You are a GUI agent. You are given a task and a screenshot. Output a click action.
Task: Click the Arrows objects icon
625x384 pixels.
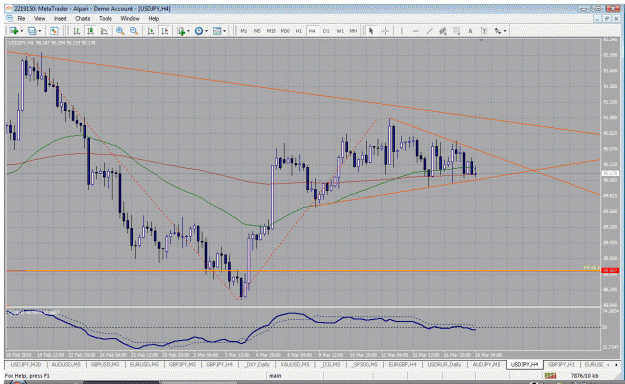498,31
